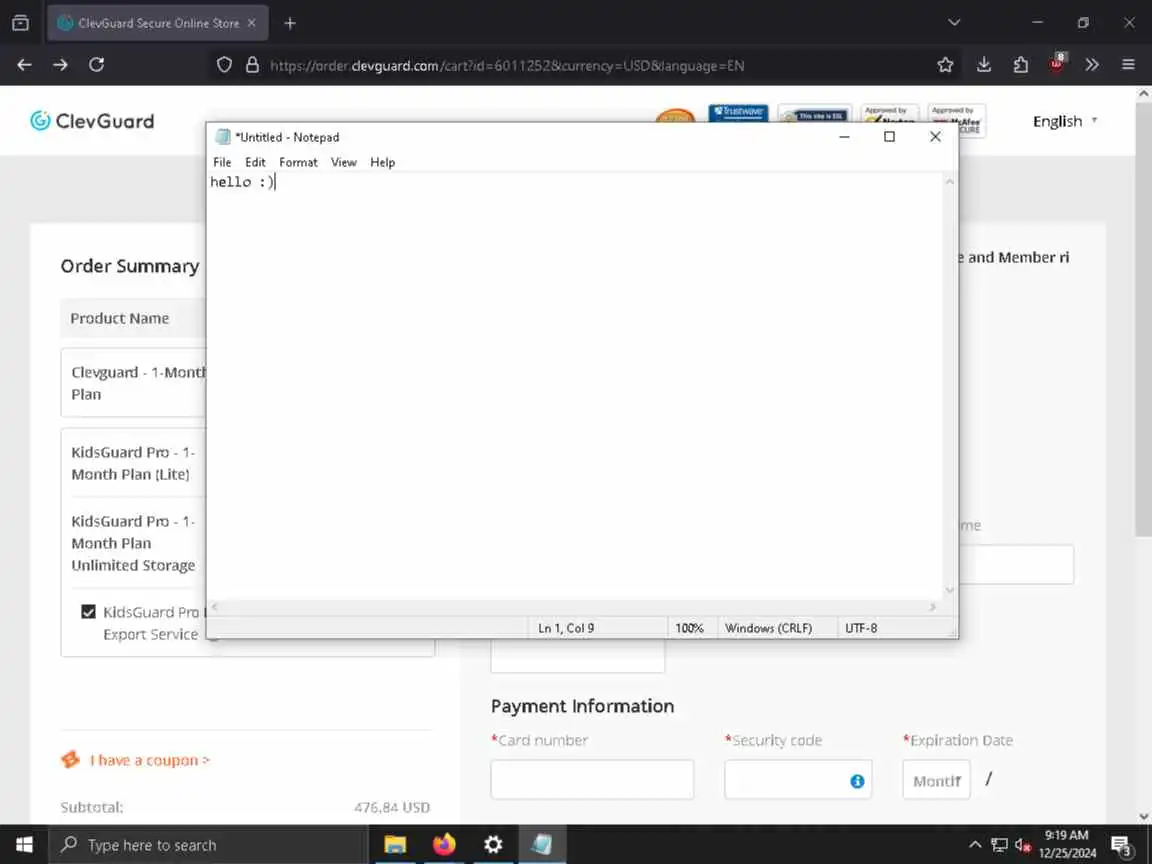Open Firefox from the taskbar

(444, 845)
